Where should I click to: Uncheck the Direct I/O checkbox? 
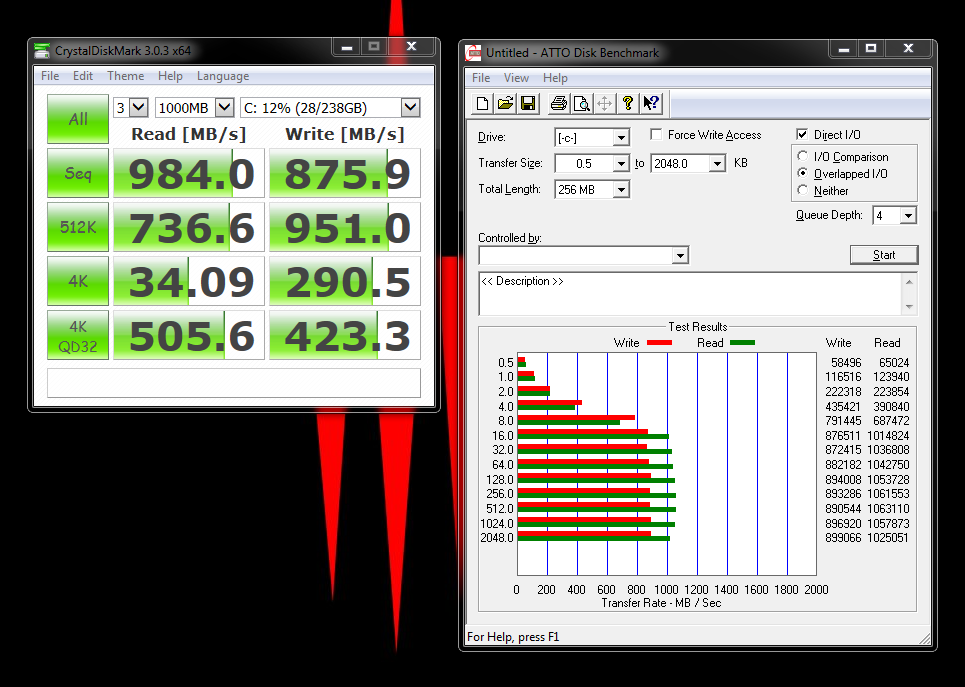[802, 134]
